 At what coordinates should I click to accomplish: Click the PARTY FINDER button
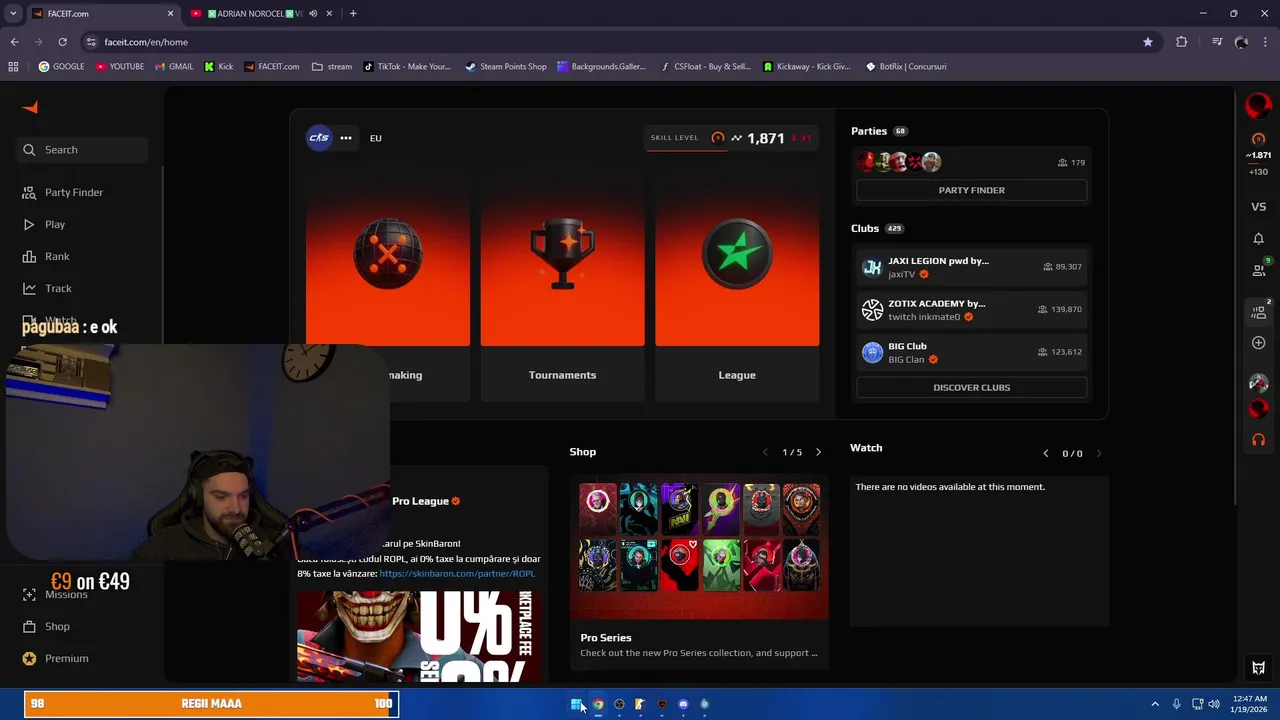click(x=971, y=190)
